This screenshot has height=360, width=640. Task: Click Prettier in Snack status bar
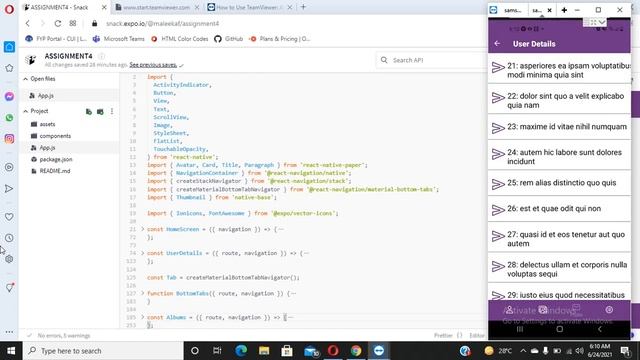pyautogui.click(x=443, y=336)
